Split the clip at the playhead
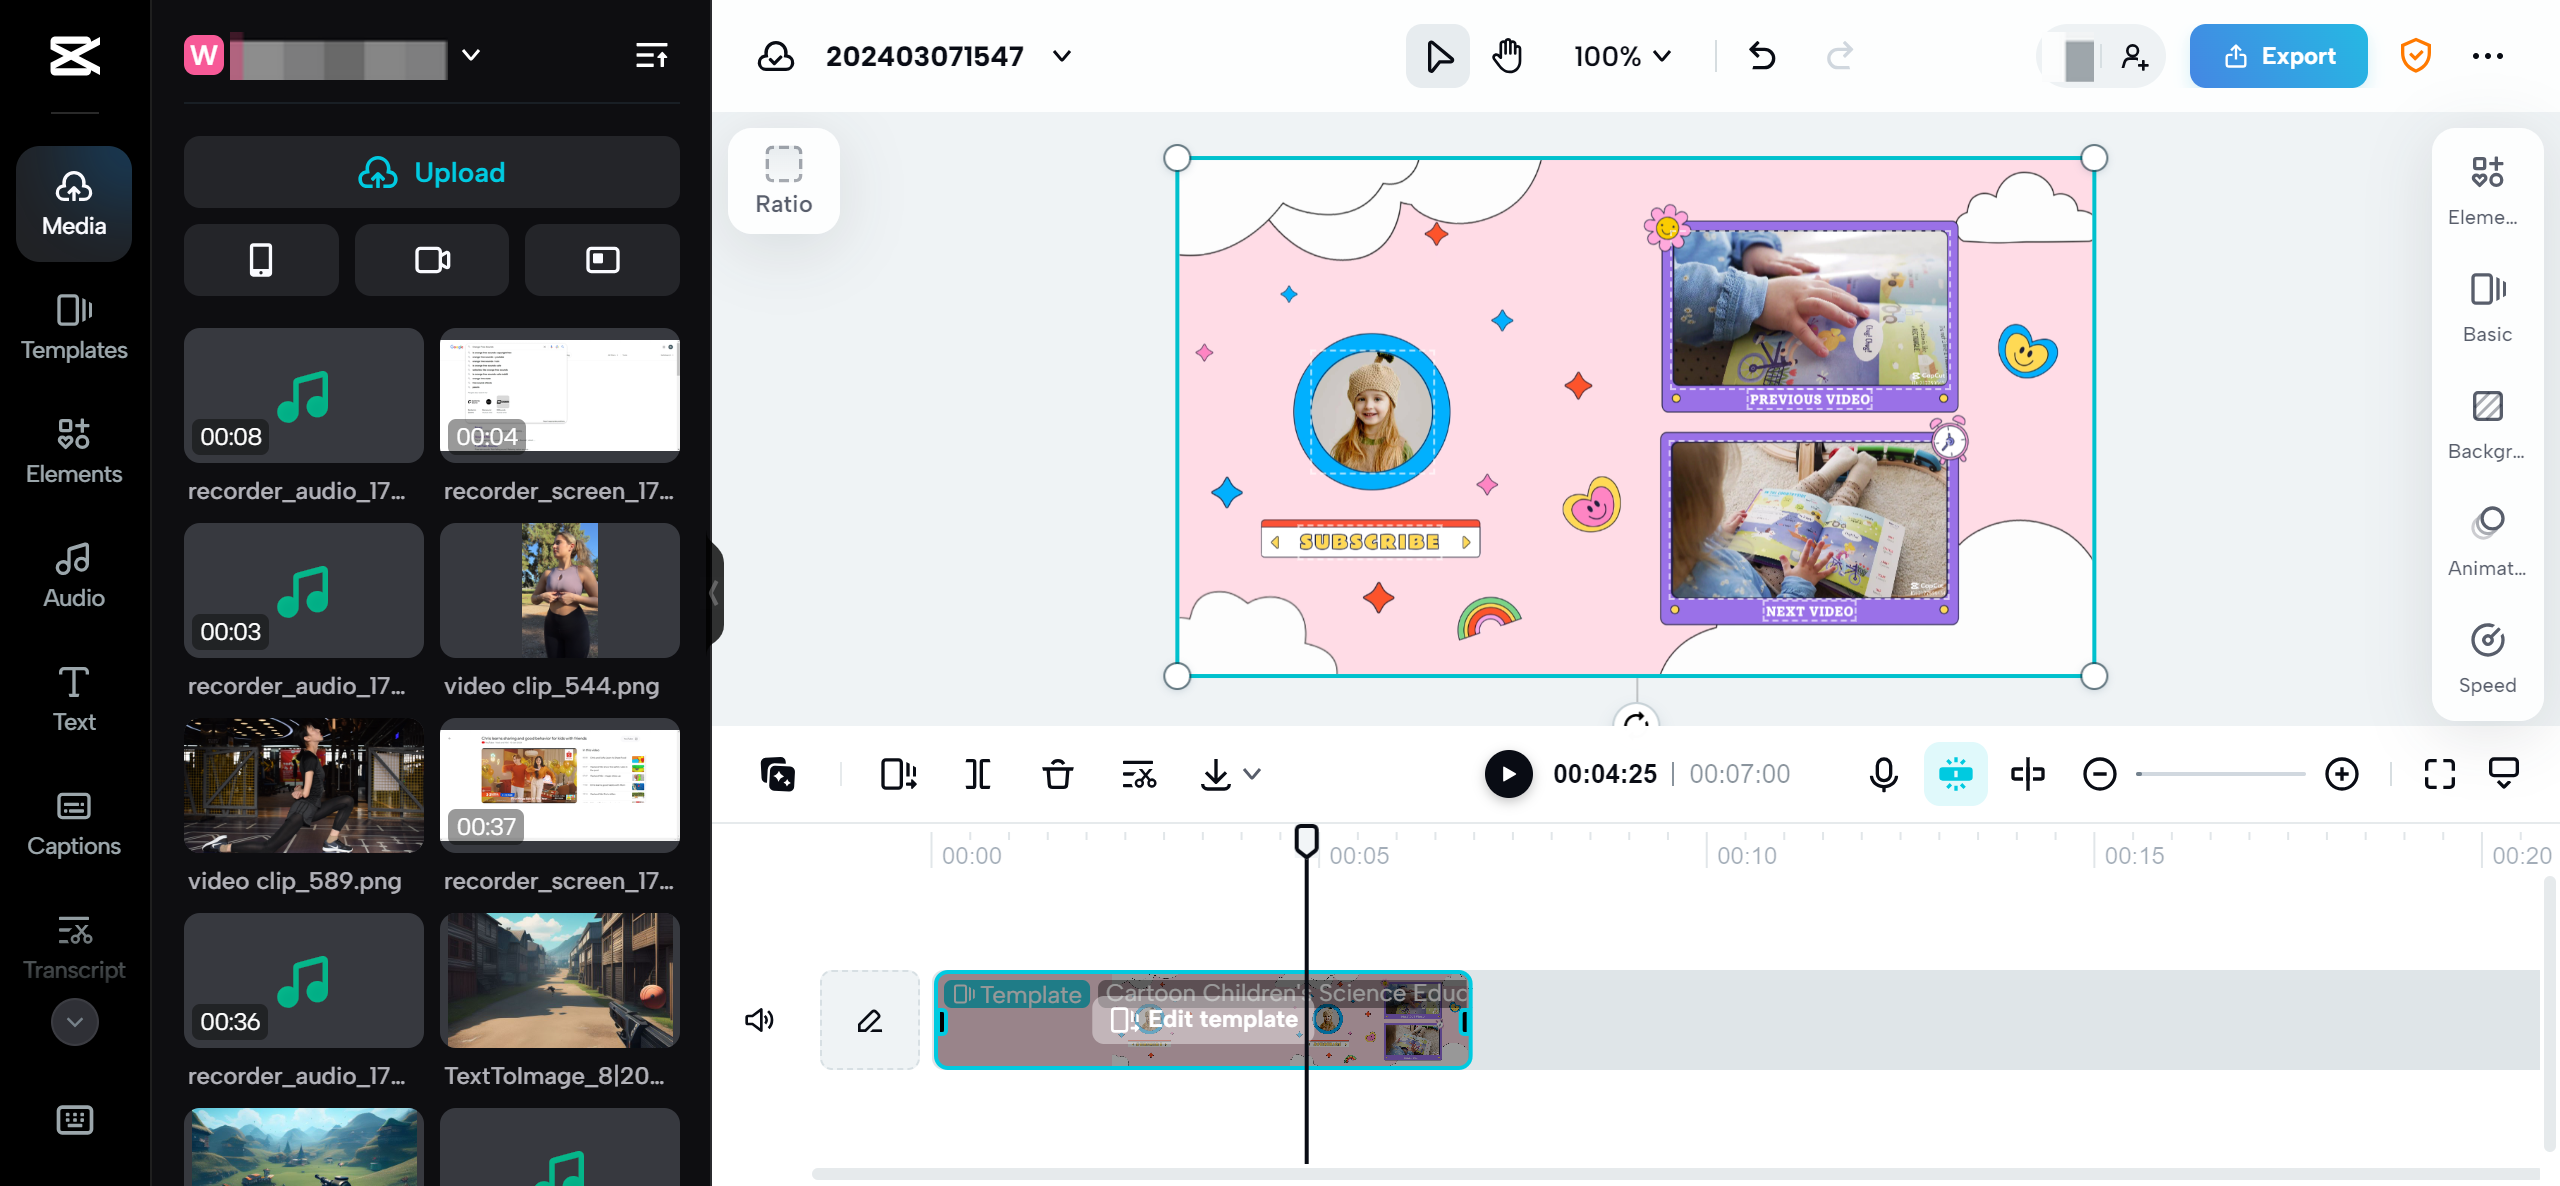 click(x=976, y=773)
